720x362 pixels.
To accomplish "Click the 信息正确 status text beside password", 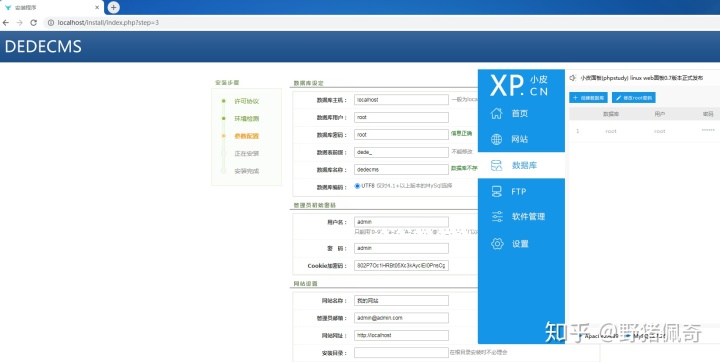I will tap(461, 133).
